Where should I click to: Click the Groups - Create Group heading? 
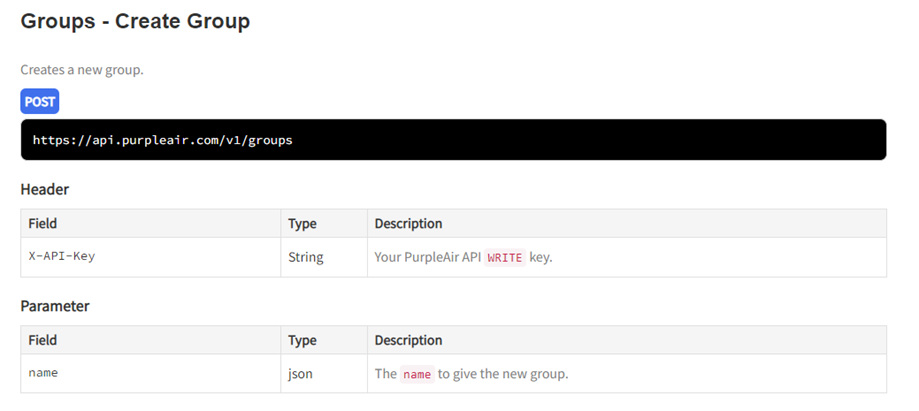(135, 21)
